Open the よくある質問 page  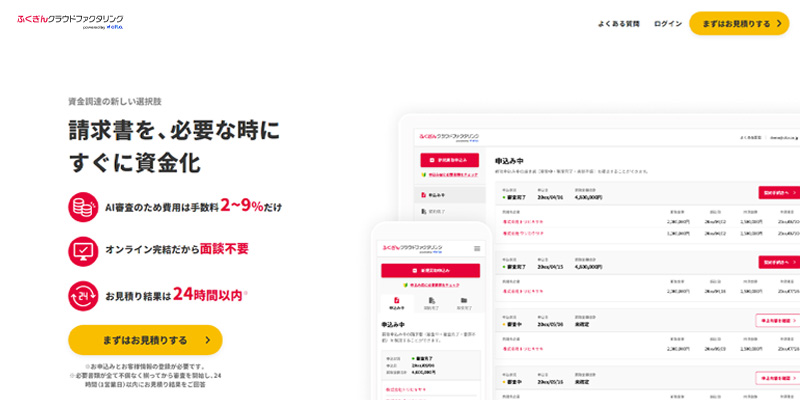pyautogui.click(x=618, y=23)
